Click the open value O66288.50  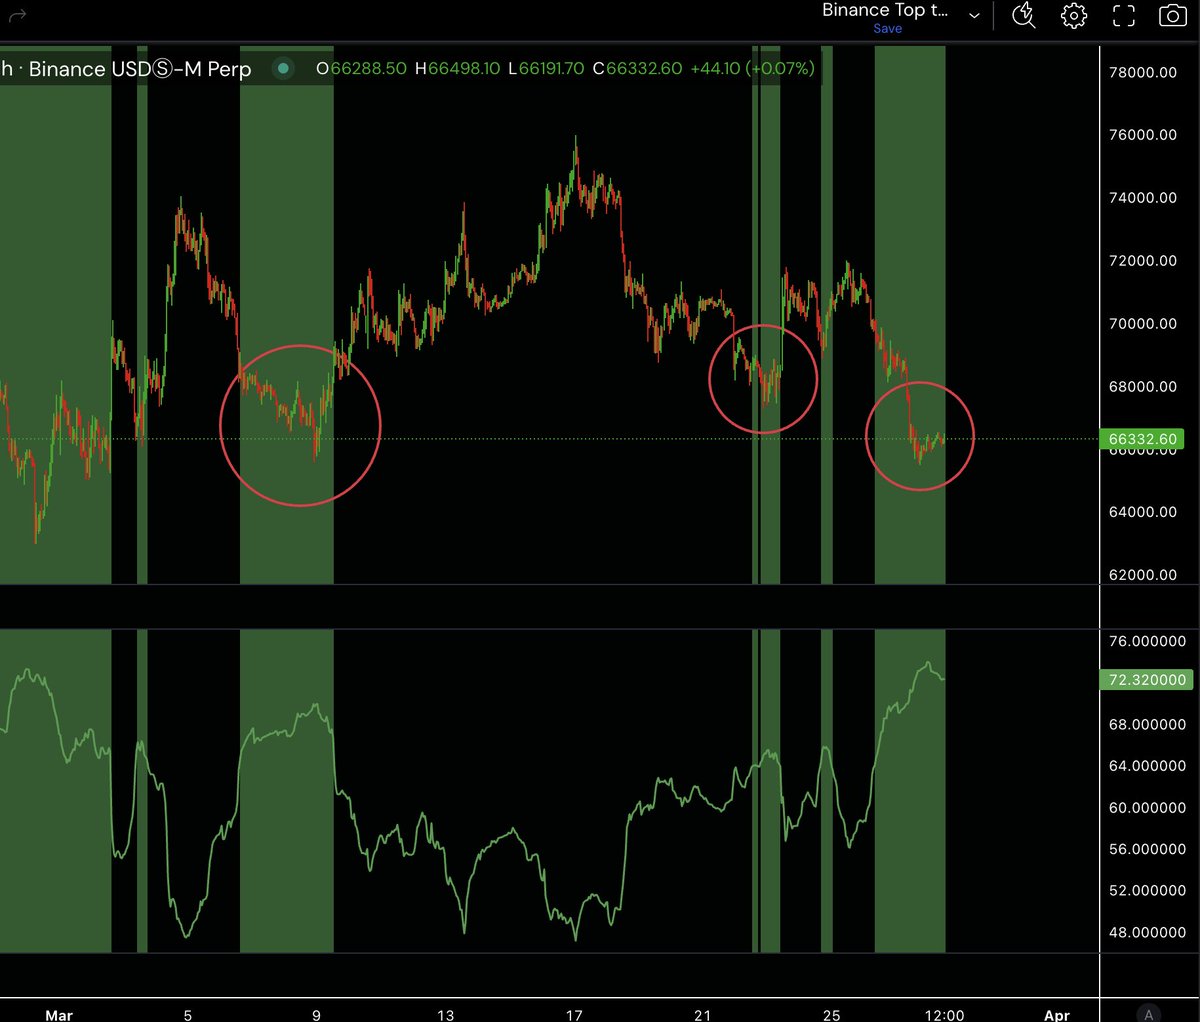click(361, 69)
